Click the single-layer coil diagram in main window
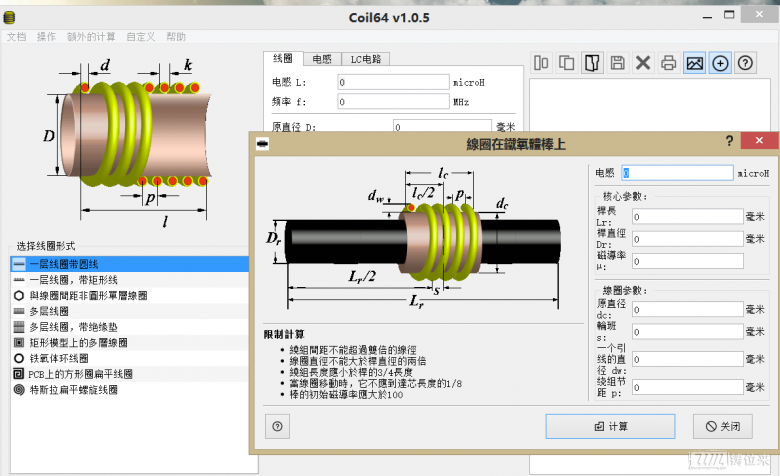 [x=128, y=142]
